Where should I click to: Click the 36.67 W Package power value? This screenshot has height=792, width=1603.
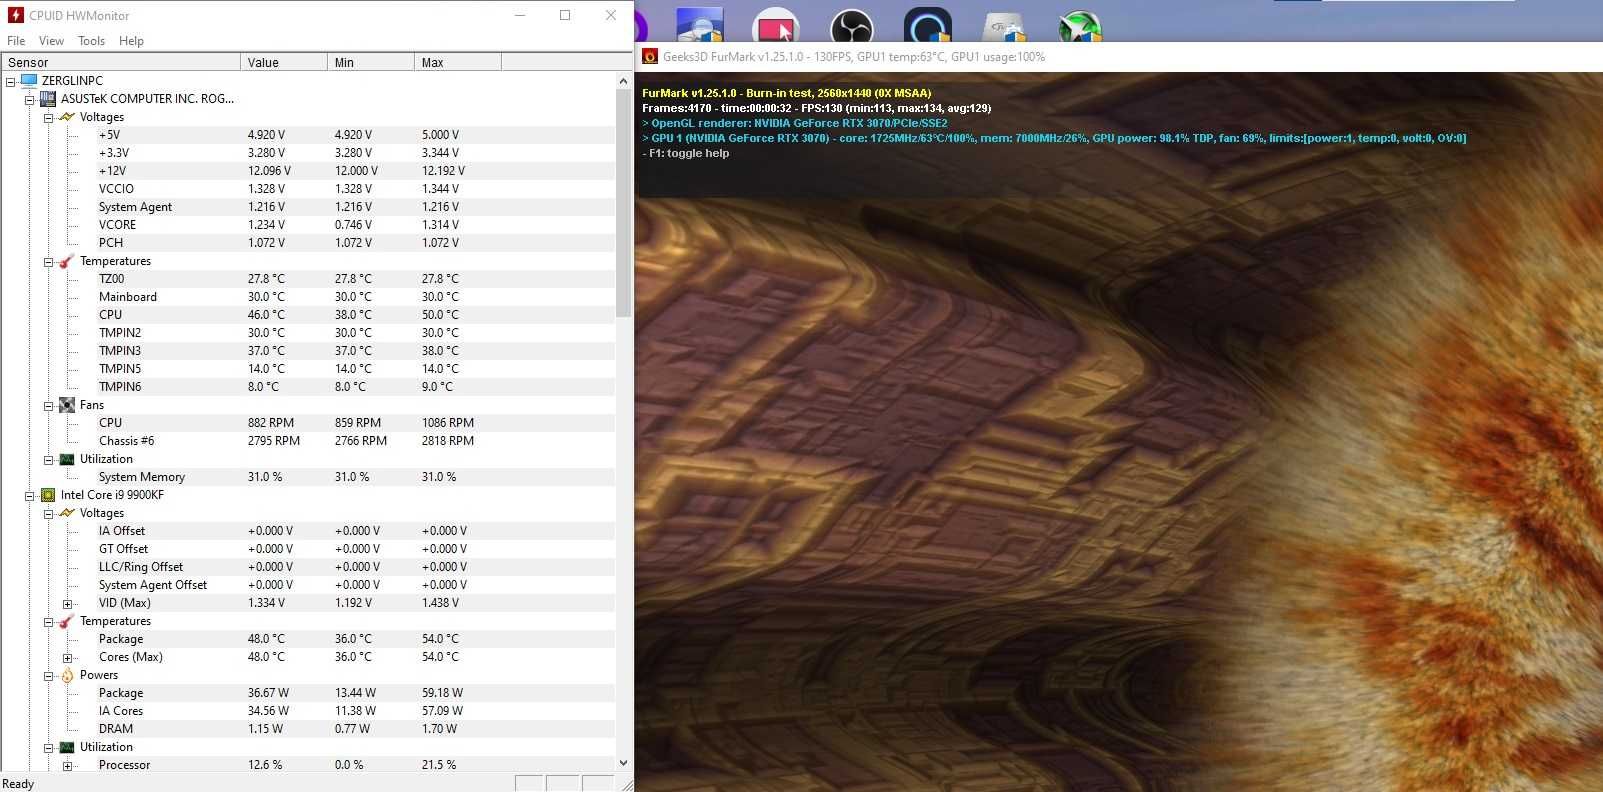(x=268, y=693)
